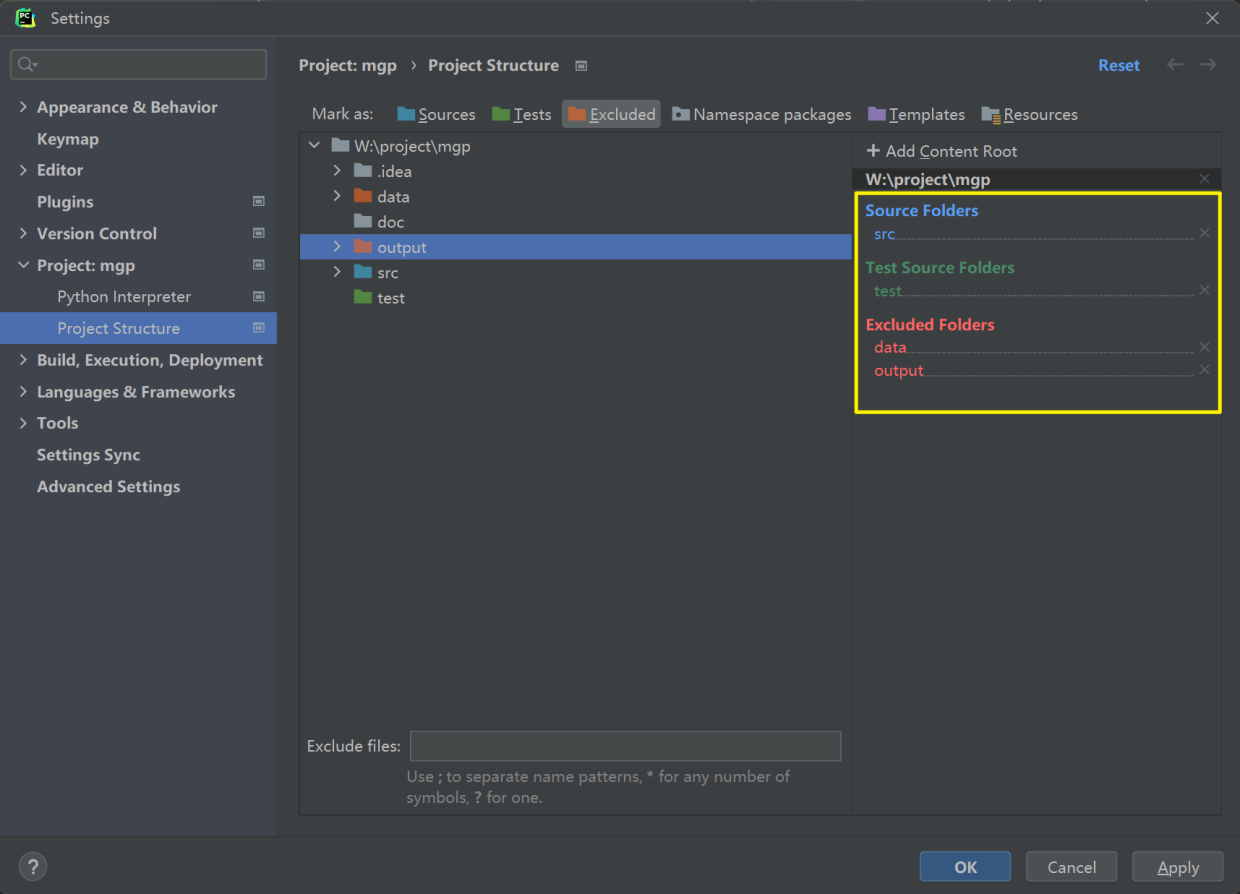Screen dimensions: 1240x894
Task: Open the Project: mgp breadcrumb
Action: click(348, 64)
